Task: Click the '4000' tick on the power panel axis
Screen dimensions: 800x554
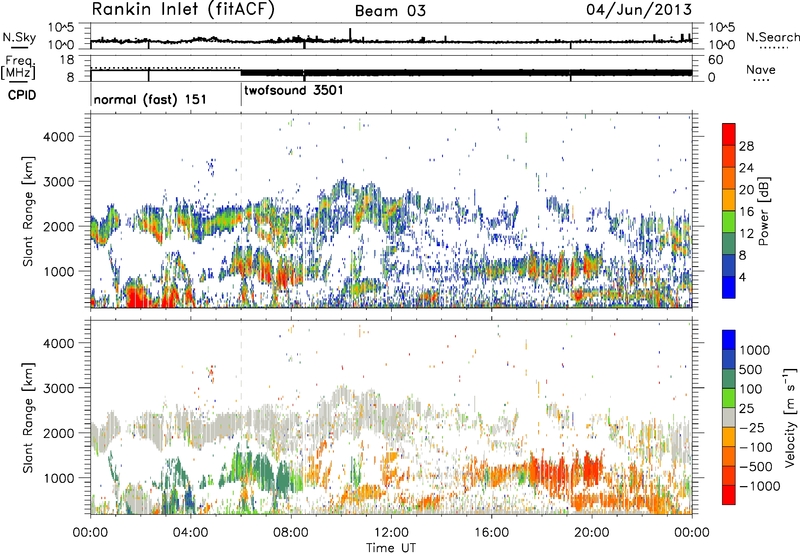Action: pos(59,137)
